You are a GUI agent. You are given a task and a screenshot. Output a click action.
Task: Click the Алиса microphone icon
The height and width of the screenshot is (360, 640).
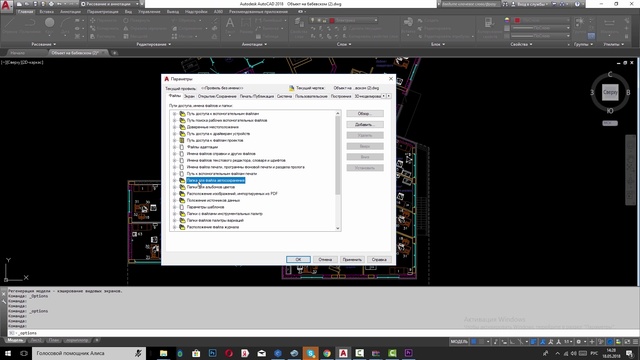(x=138, y=353)
